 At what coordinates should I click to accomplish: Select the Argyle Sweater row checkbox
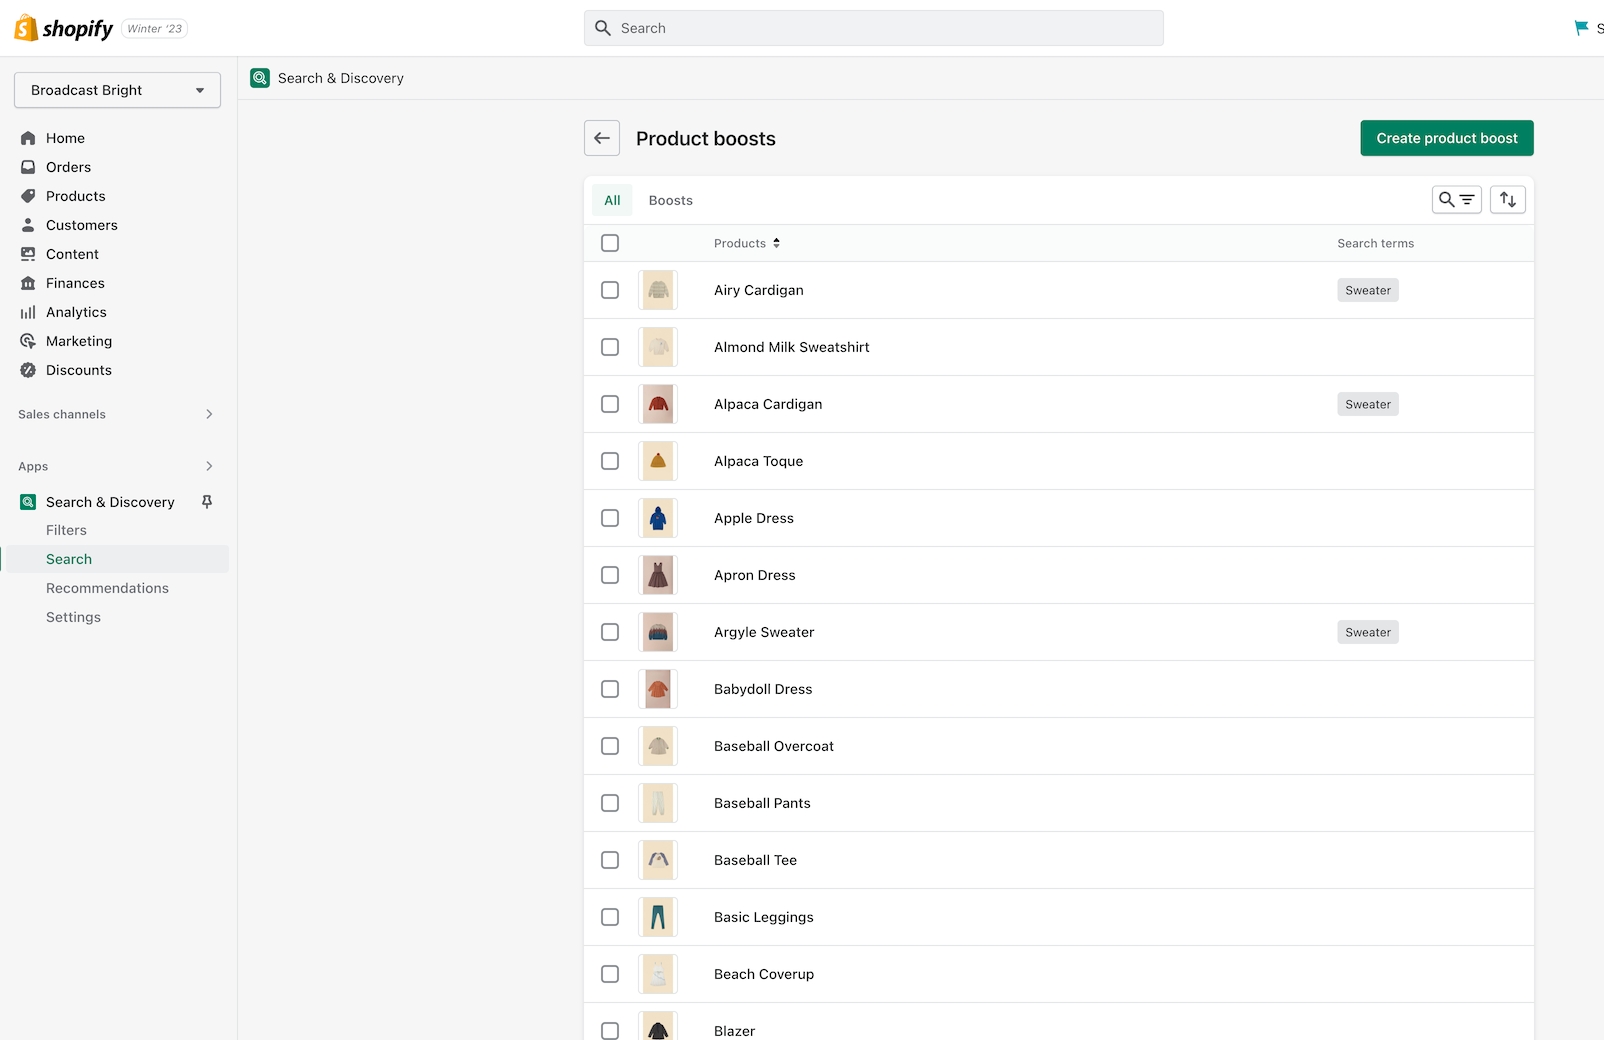[x=610, y=632]
